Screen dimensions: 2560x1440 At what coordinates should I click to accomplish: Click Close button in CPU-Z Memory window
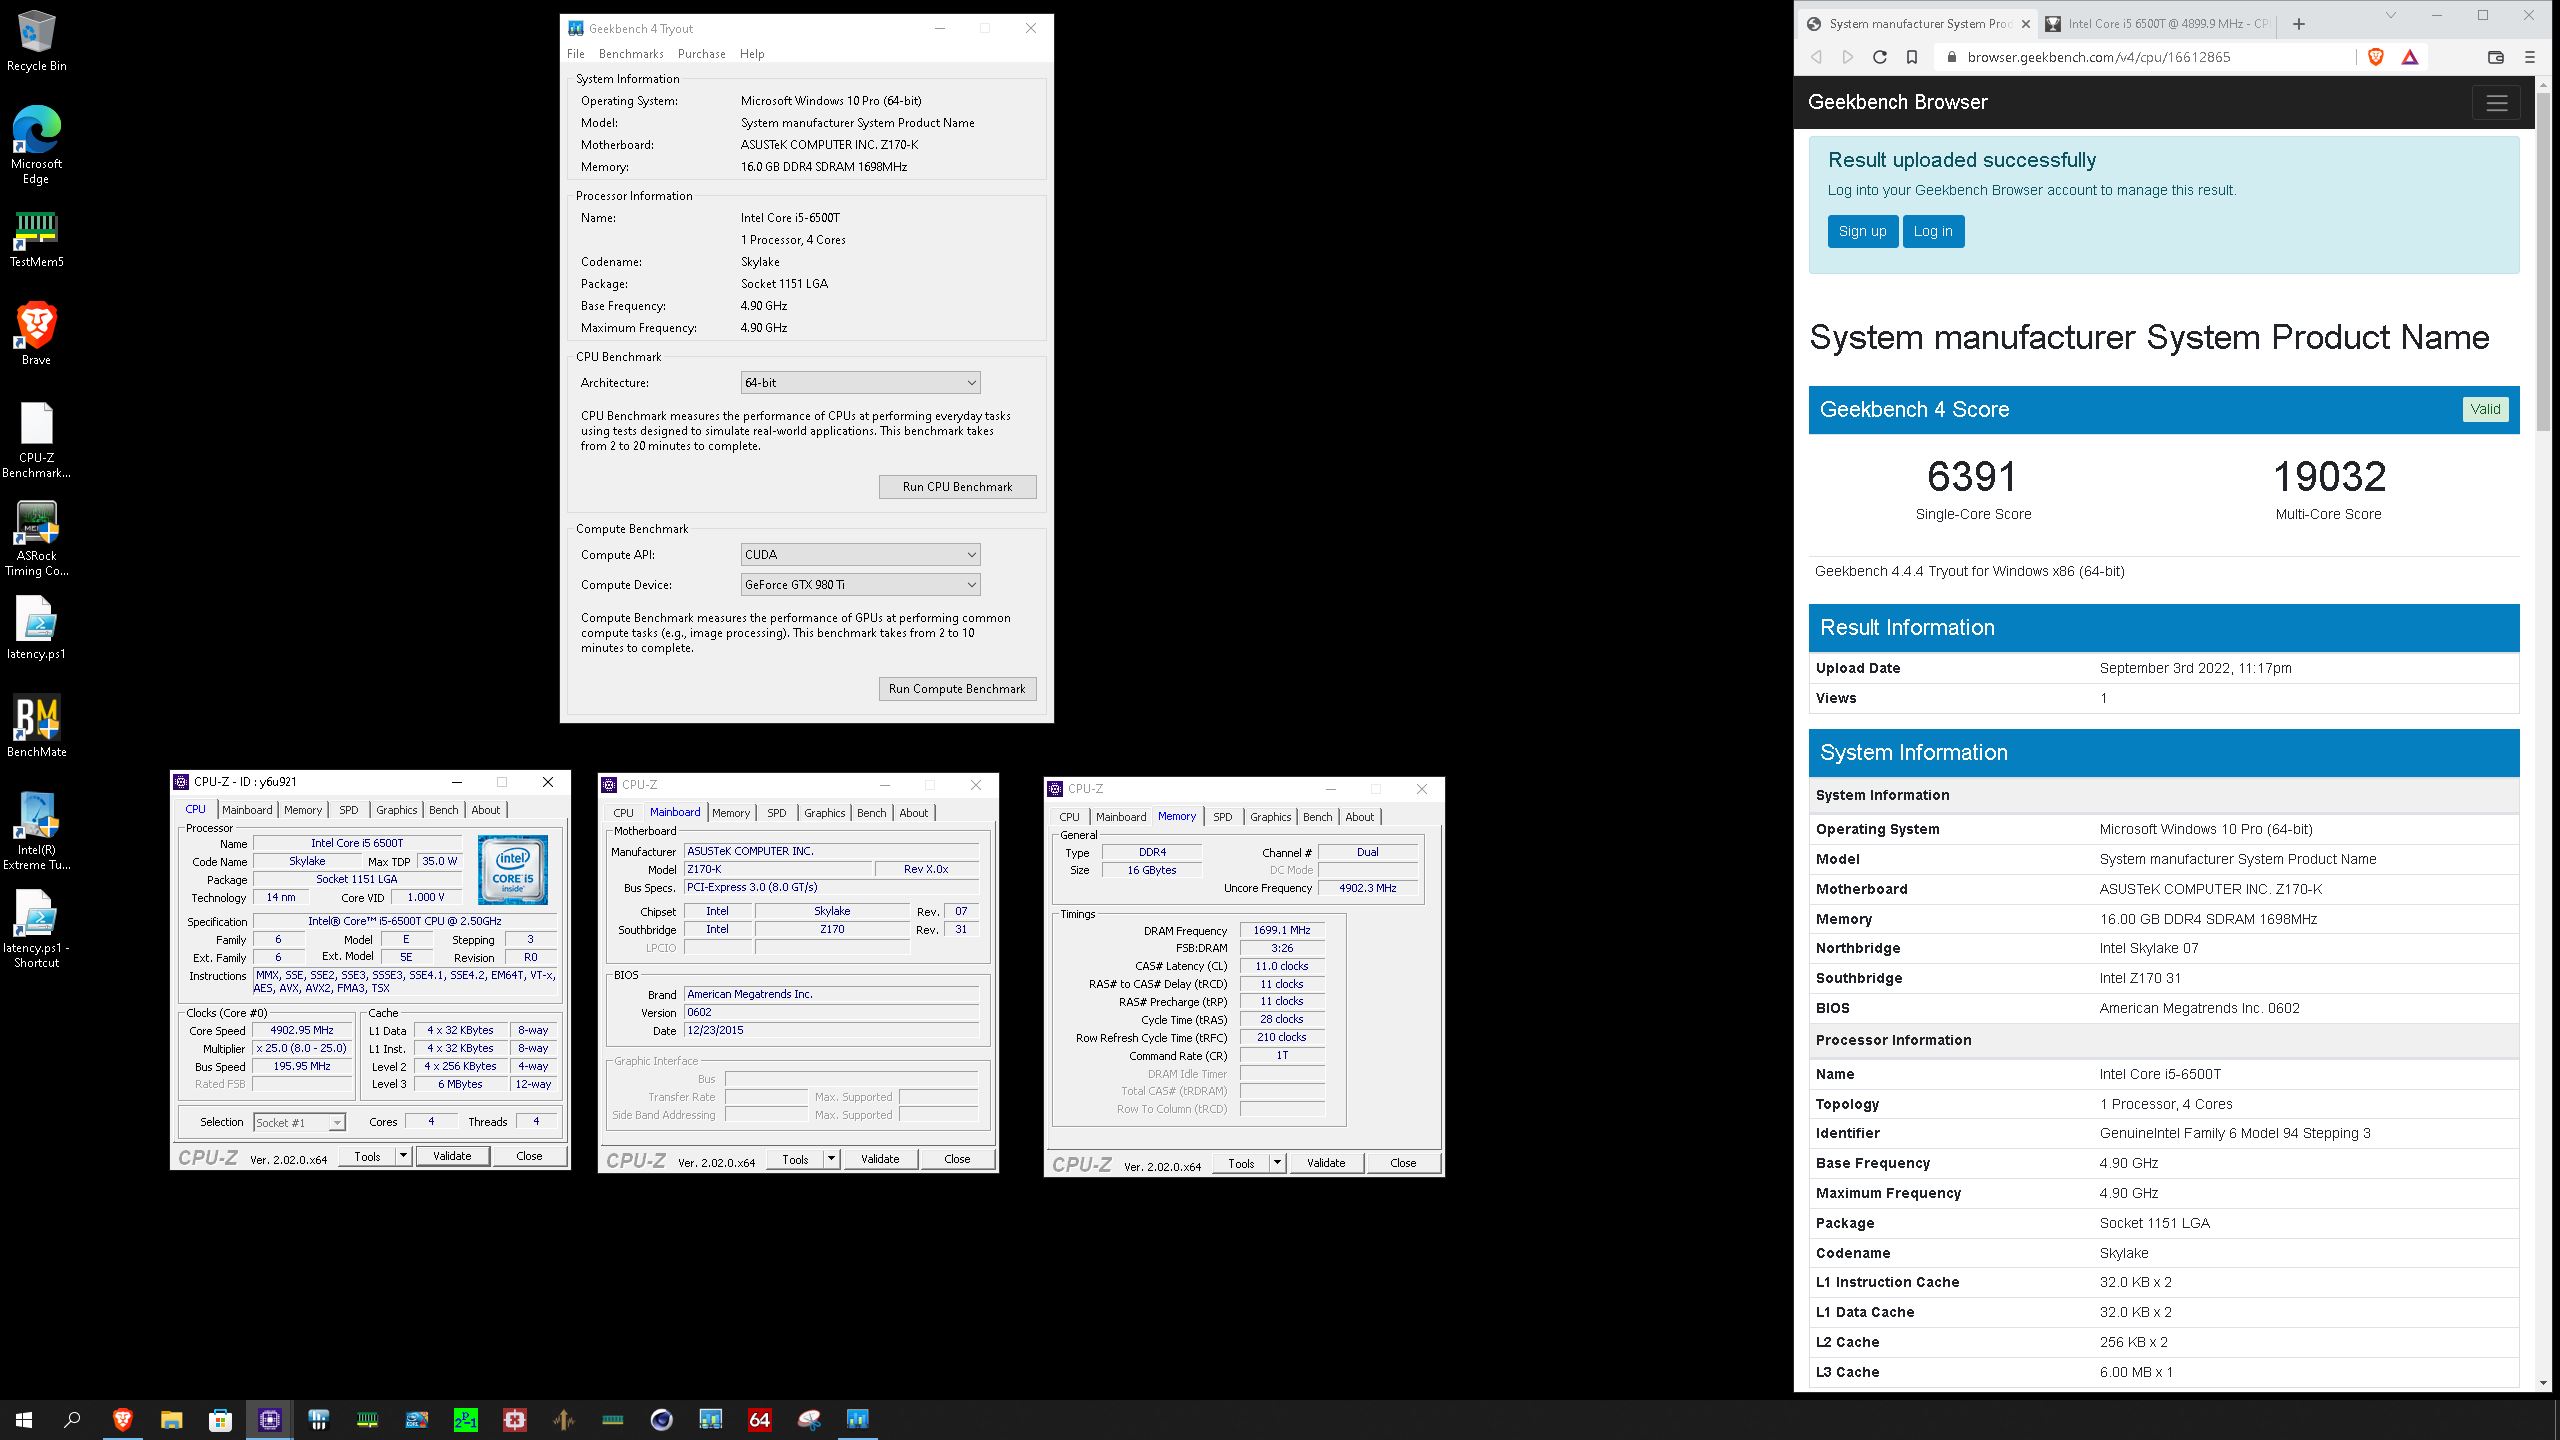click(x=1403, y=1163)
